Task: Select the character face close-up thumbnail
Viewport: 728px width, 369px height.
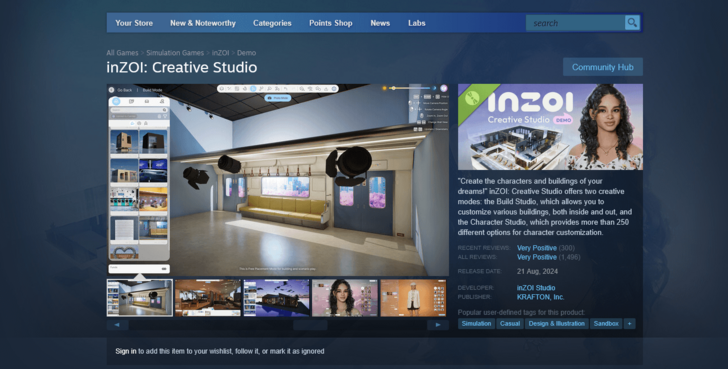Action: pos(345,298)
